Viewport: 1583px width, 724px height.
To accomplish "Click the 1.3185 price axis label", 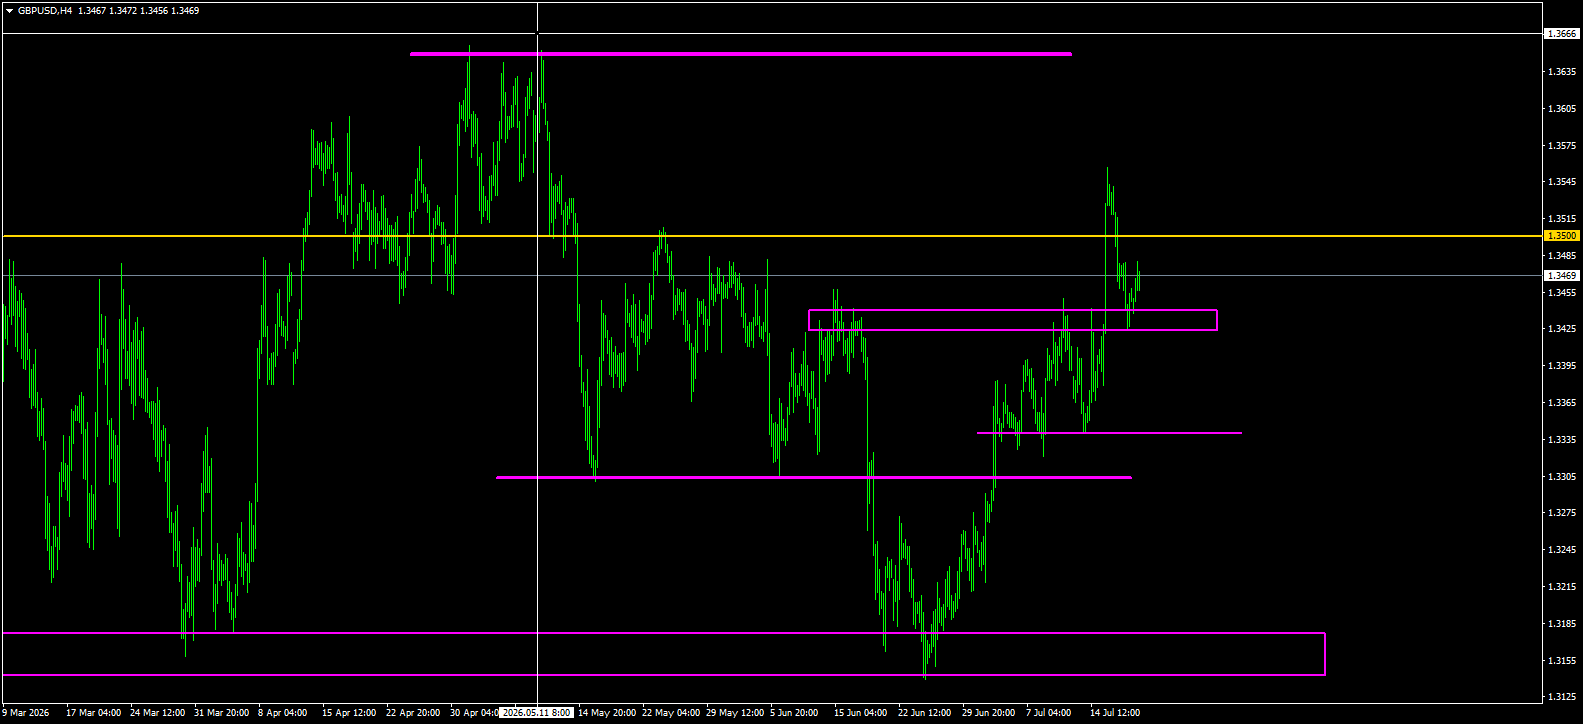I will (x=1562, y=624).
